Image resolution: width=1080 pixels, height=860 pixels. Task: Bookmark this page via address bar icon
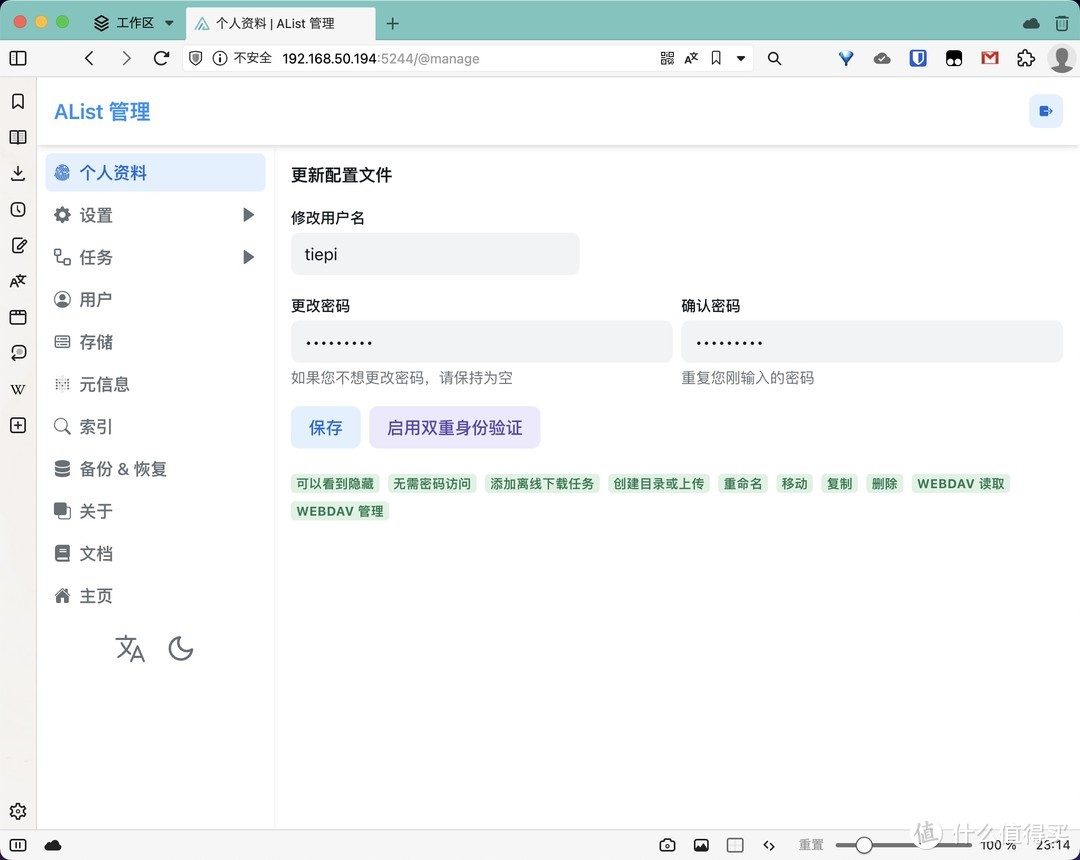(x=716, y=59)
